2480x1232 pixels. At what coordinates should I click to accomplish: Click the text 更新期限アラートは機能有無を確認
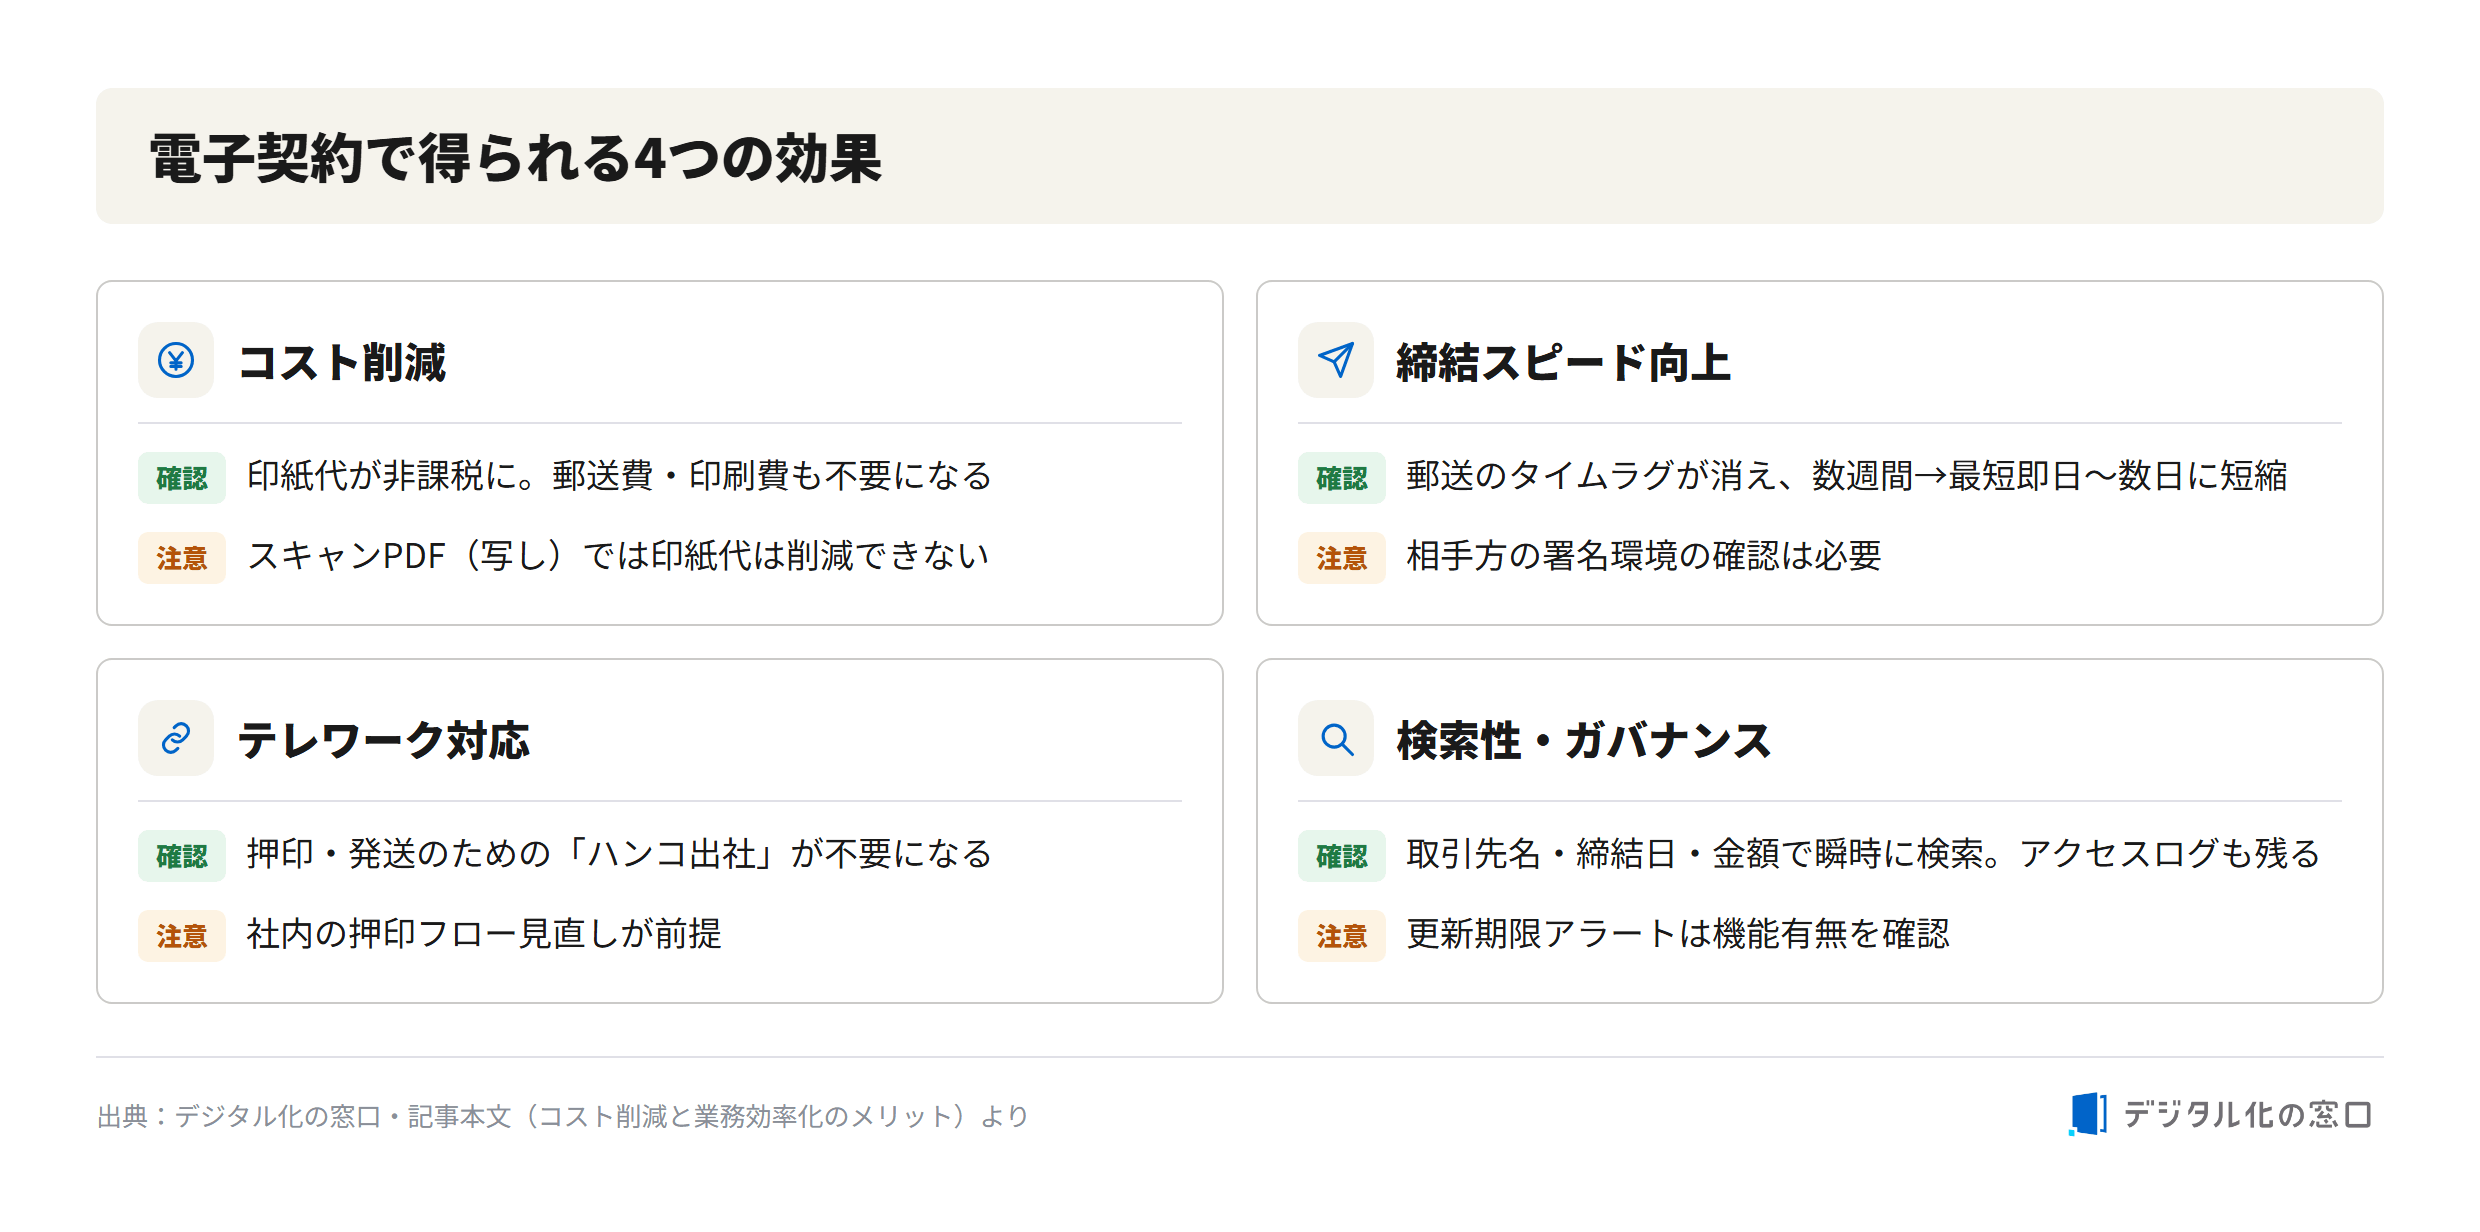coord(1678,934)
